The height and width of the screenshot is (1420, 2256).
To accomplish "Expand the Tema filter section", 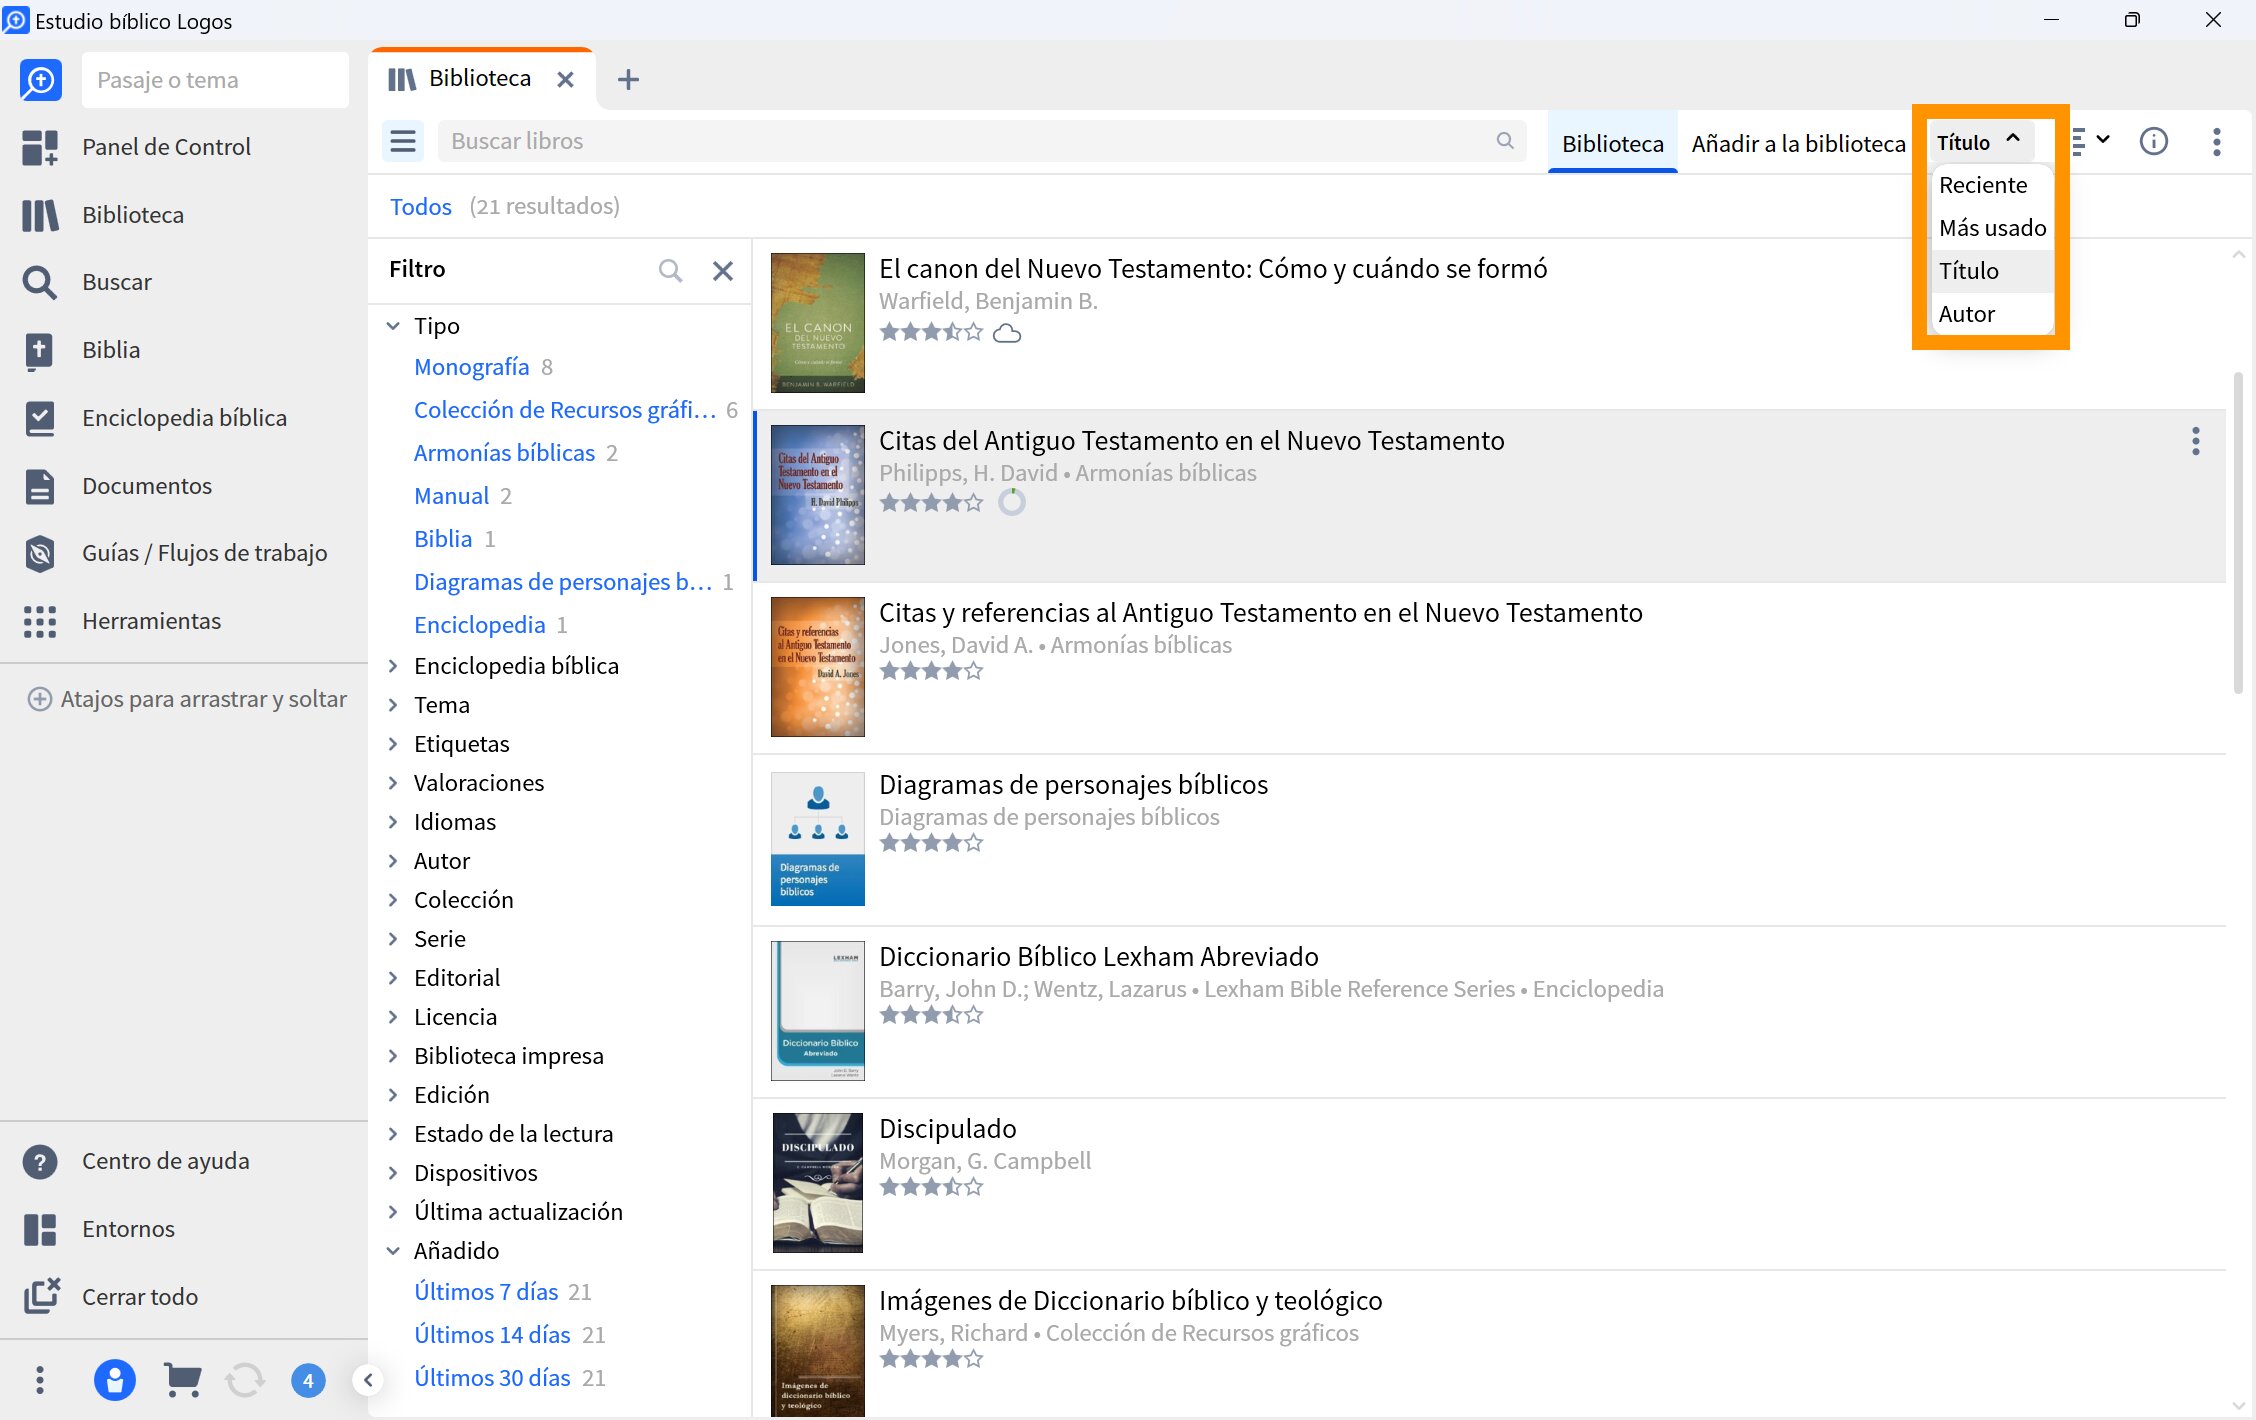I will pos(393,705).
